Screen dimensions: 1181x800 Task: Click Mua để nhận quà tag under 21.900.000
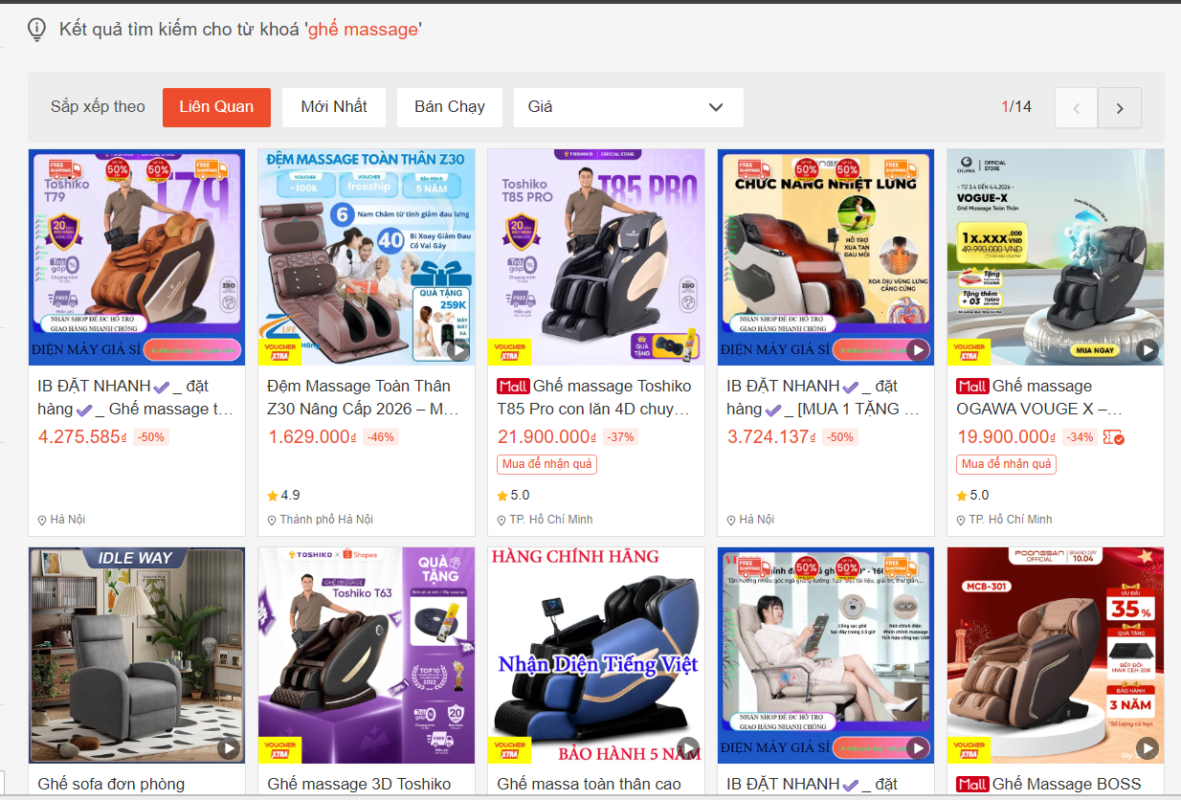coord(547,464)
